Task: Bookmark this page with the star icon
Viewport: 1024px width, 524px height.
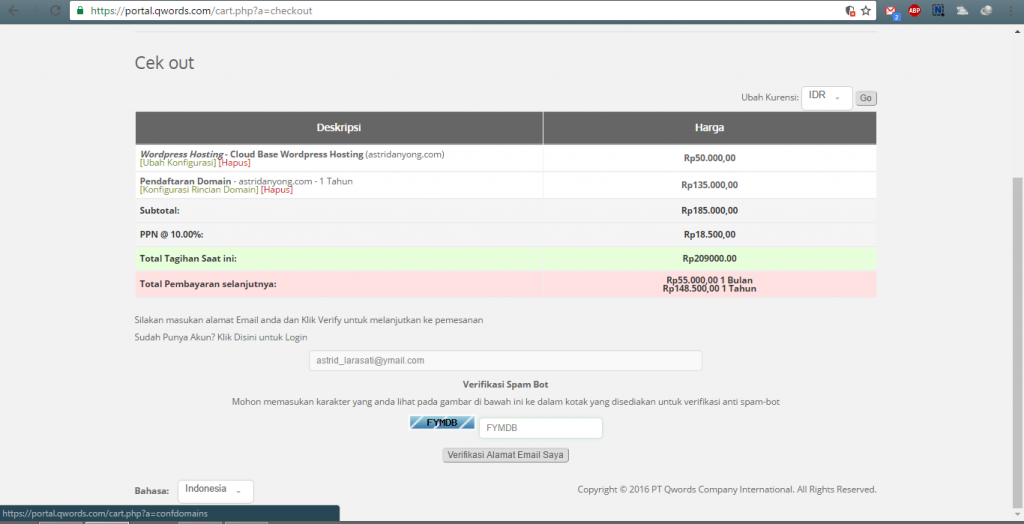Action: click(x=866, y=11)
